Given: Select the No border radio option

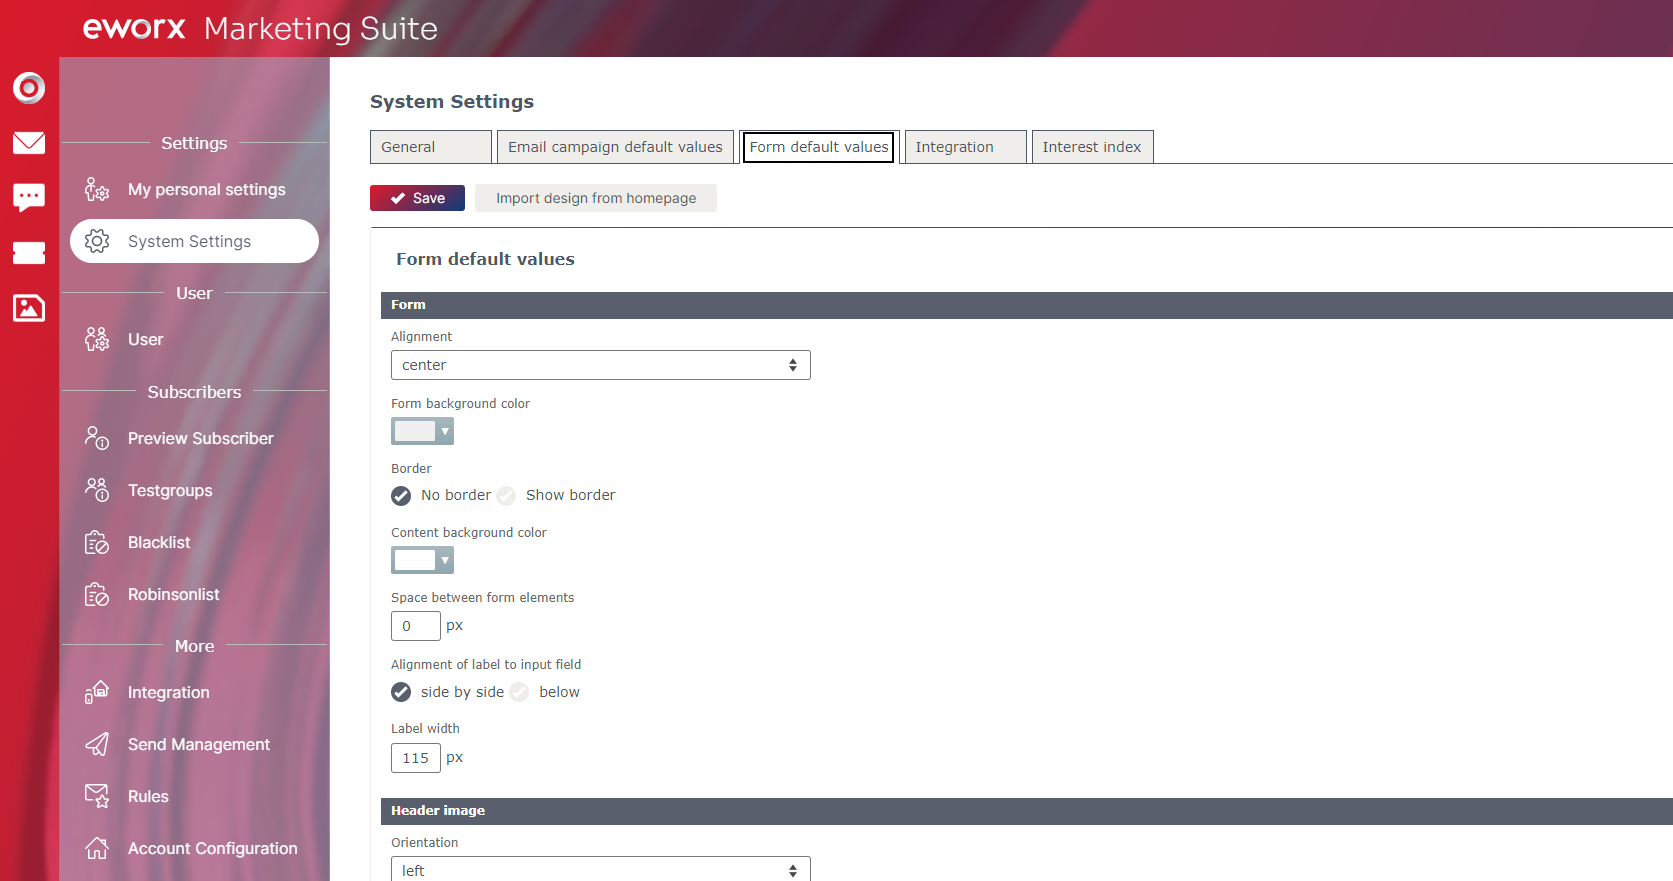Looking at the screenshot, I should point(401,496).
